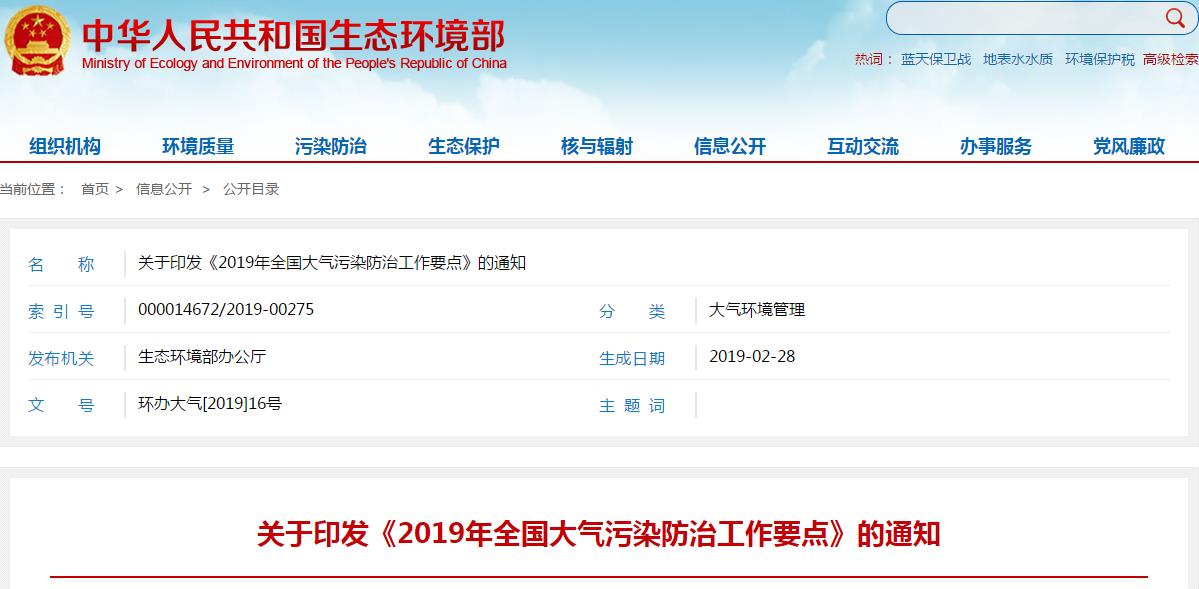Click 首页 in the breadcrumb
Viewport: 1199px width, 589px height.
(95, 189)
